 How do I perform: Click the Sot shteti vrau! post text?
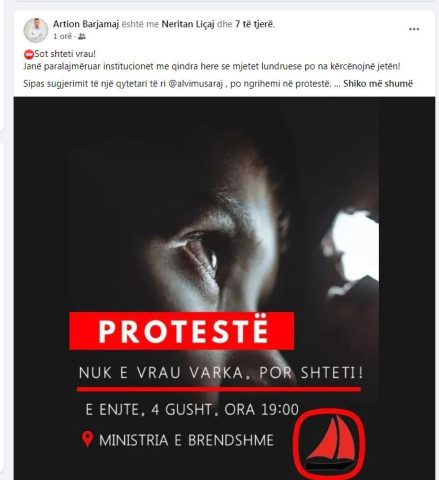click(65, 54)
